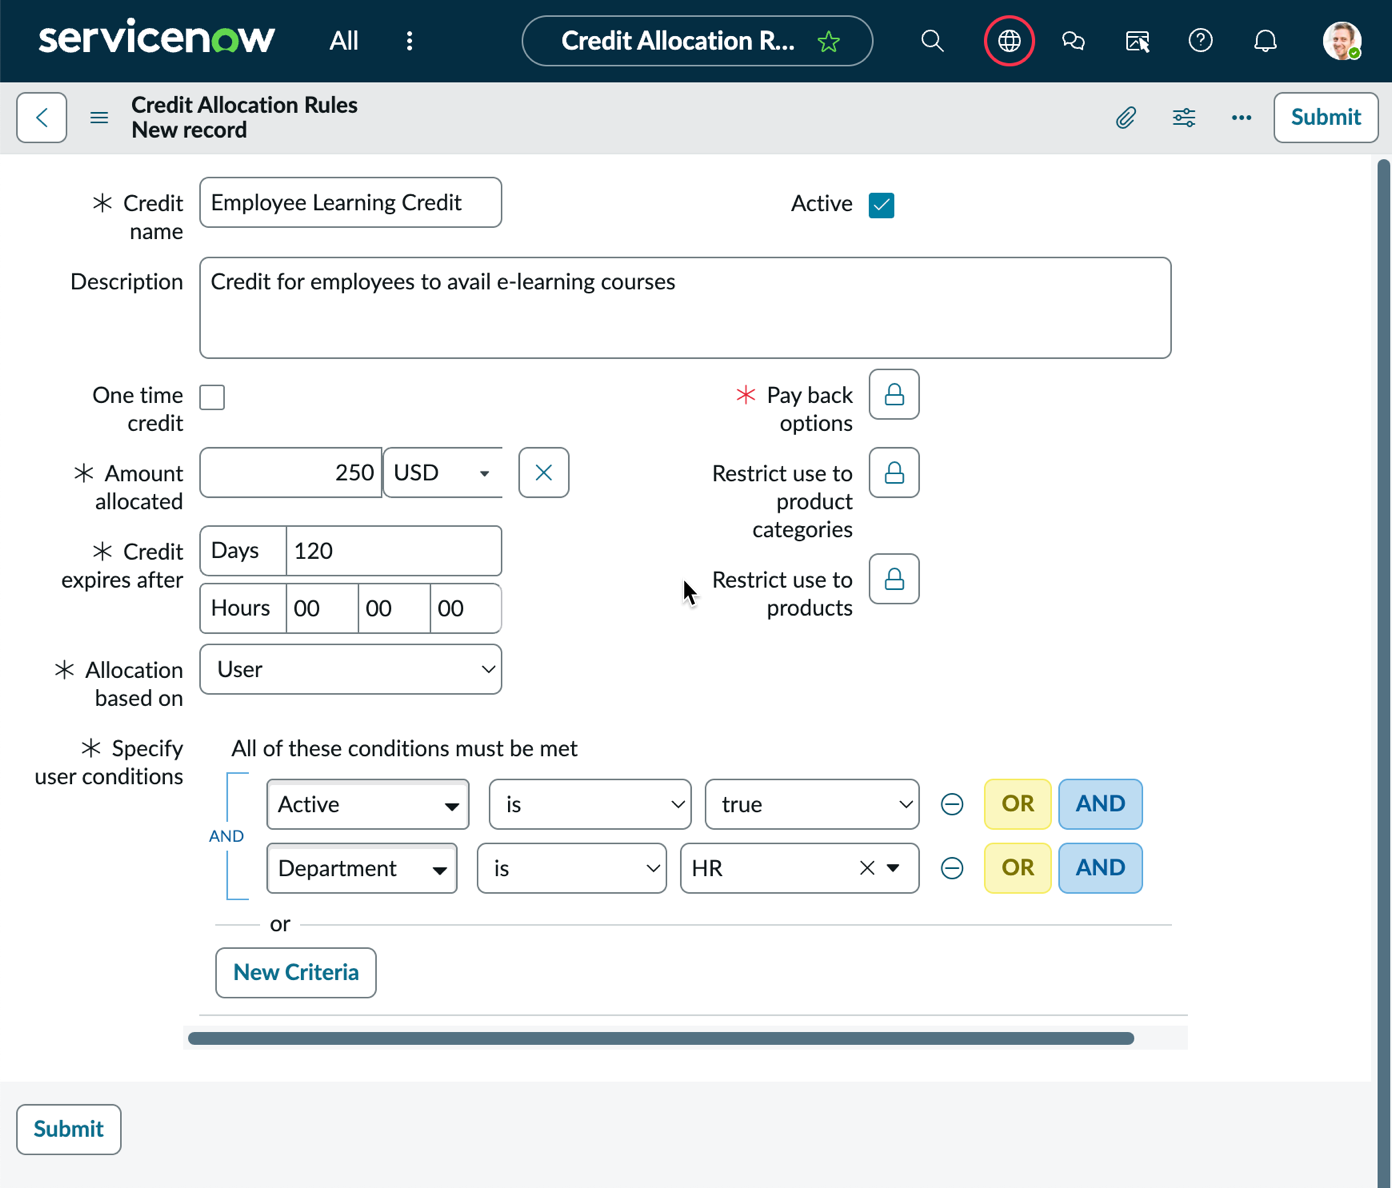Toggle the favorite star icon
This screenshot has width=1392, height=1188.
(x=828, y=42)
